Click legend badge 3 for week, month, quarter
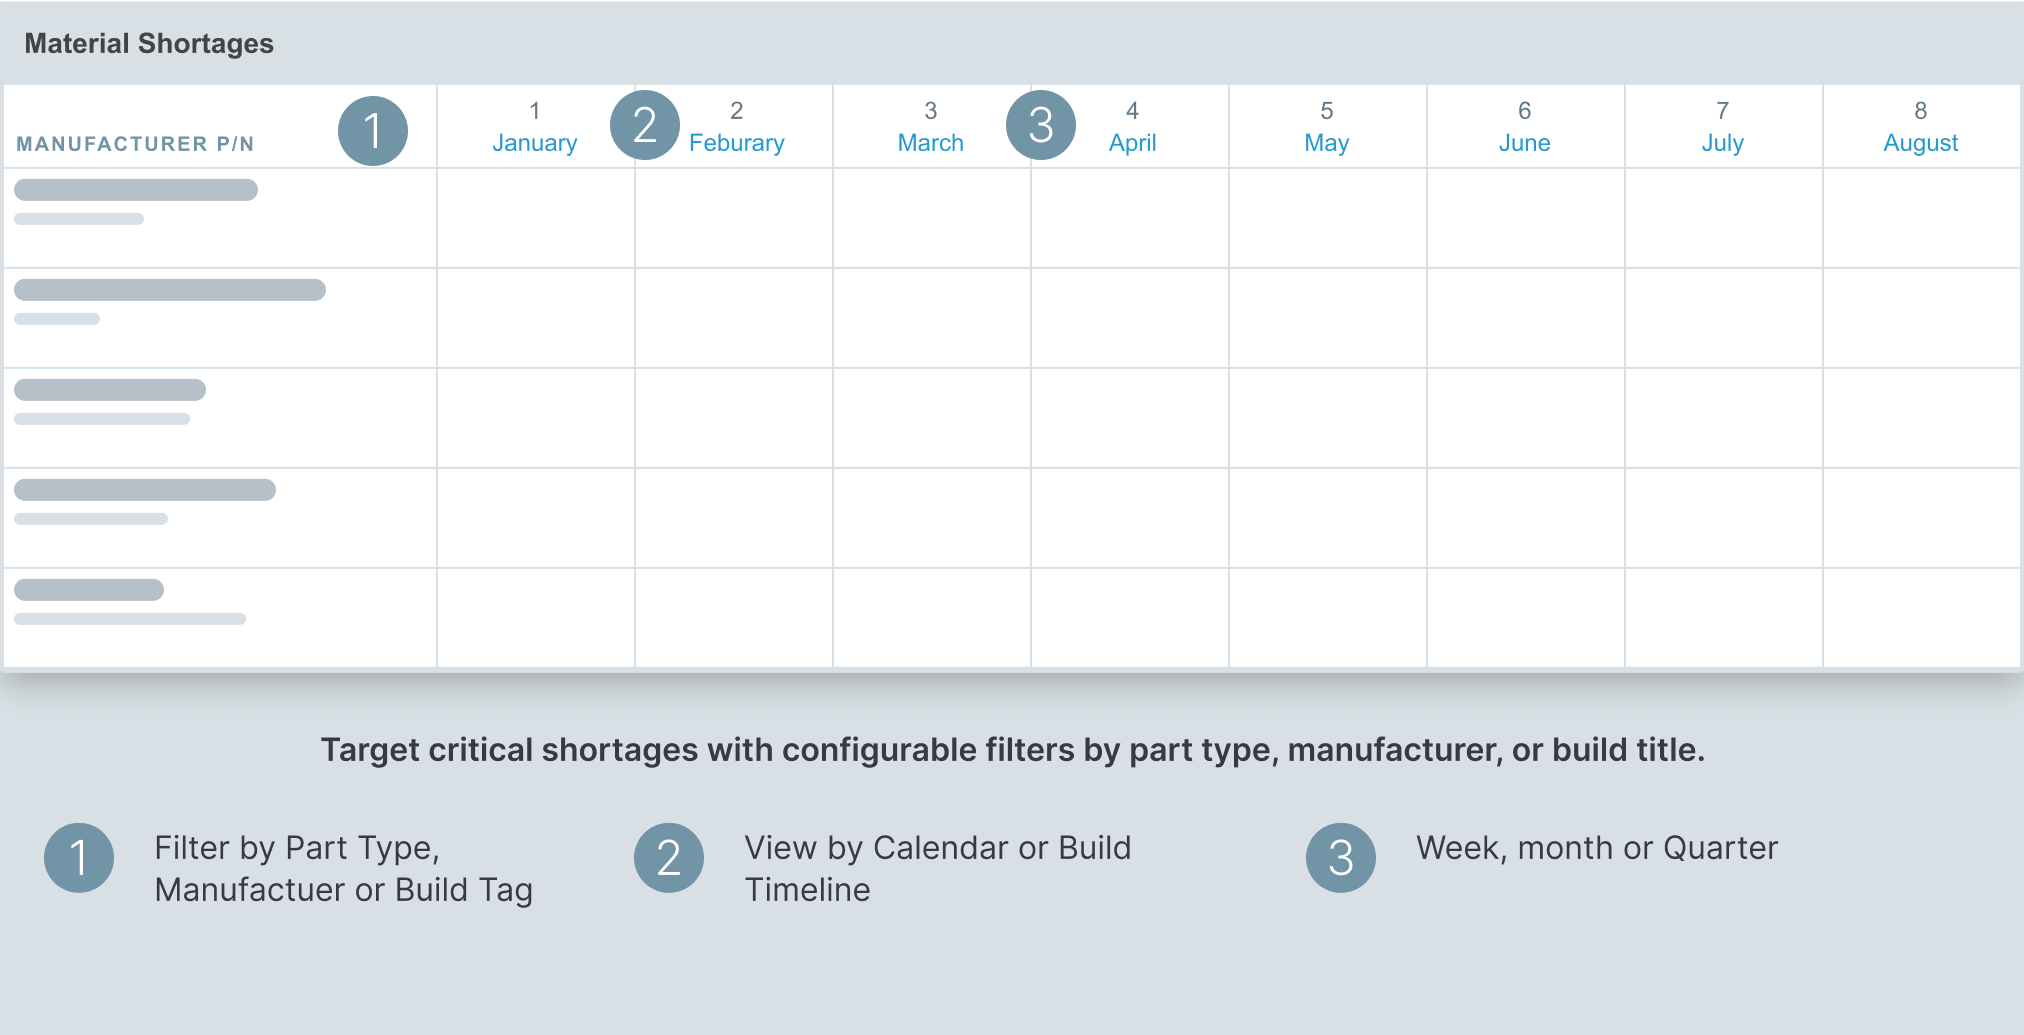 pos(1341,858)
